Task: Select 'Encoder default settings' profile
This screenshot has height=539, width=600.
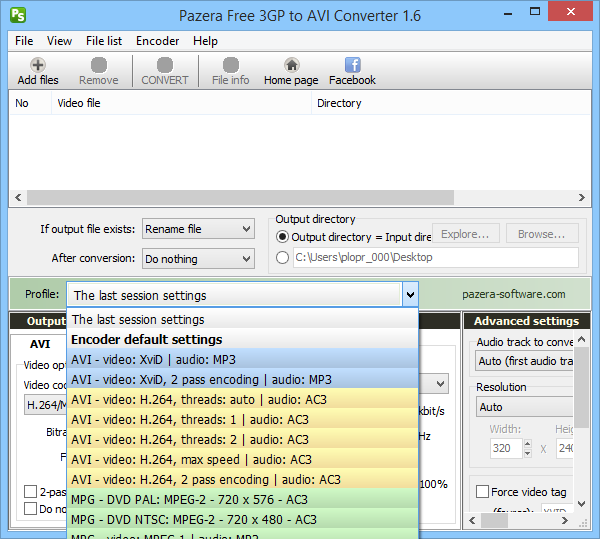Action: (243, 339)
